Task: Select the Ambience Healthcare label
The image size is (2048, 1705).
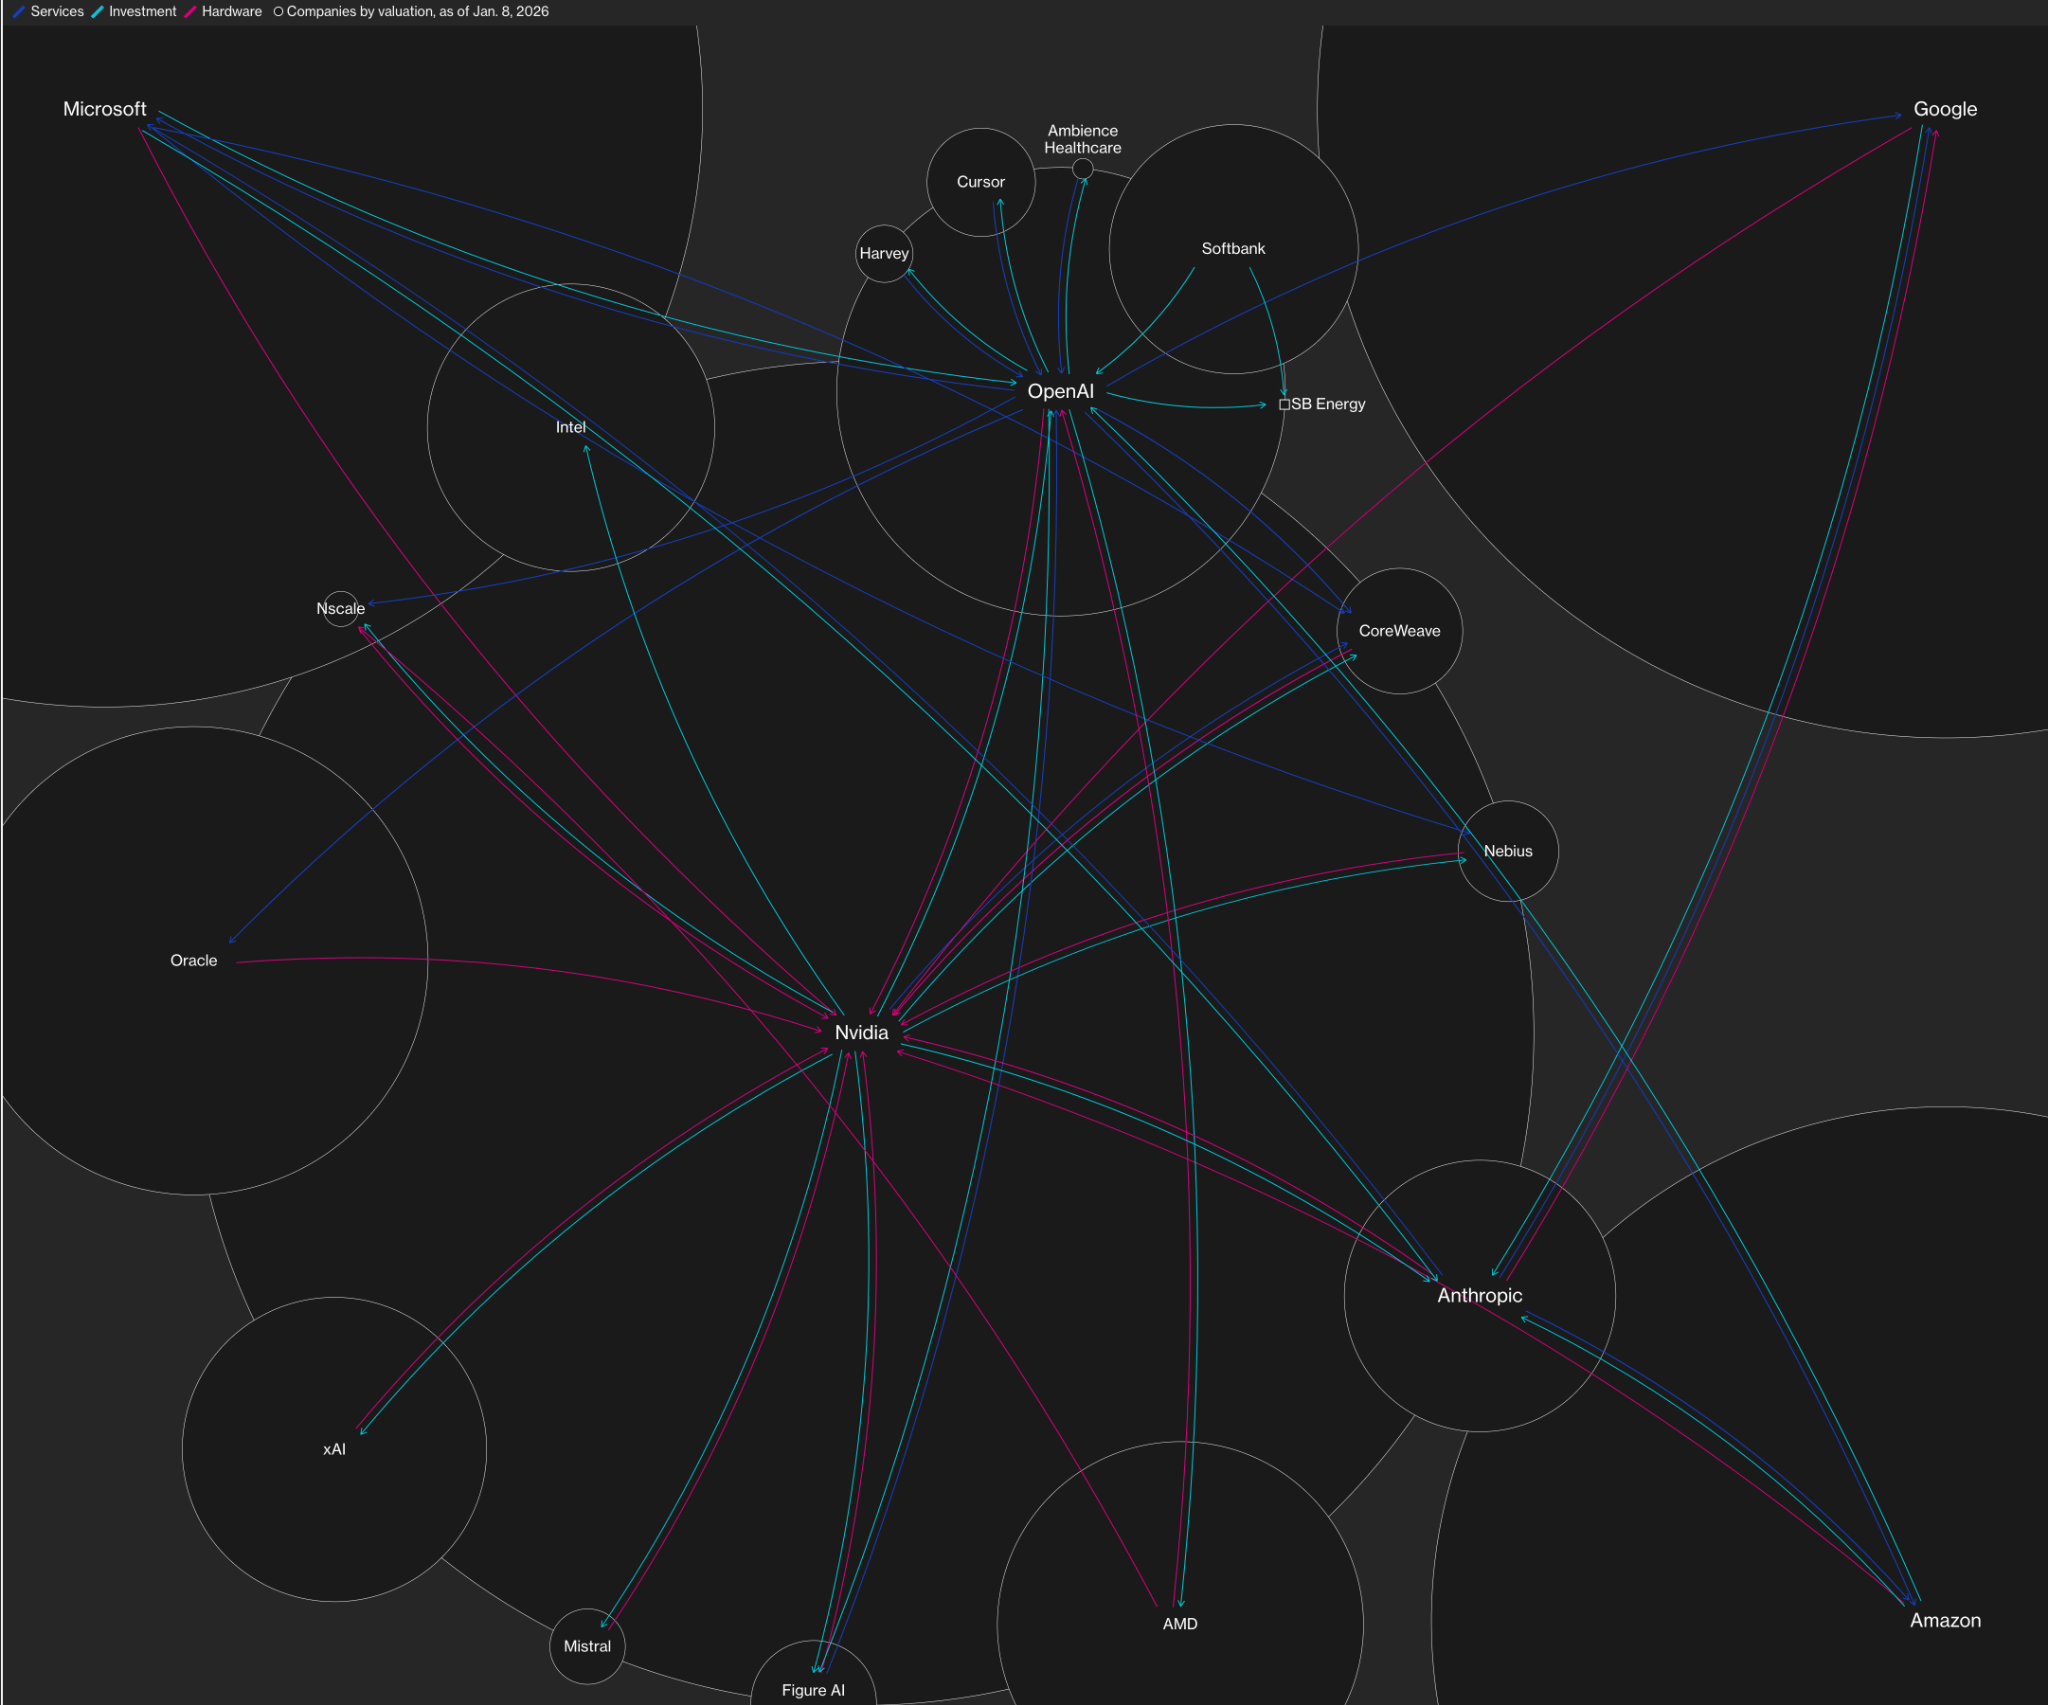Action: click(x=1082, y=139)
